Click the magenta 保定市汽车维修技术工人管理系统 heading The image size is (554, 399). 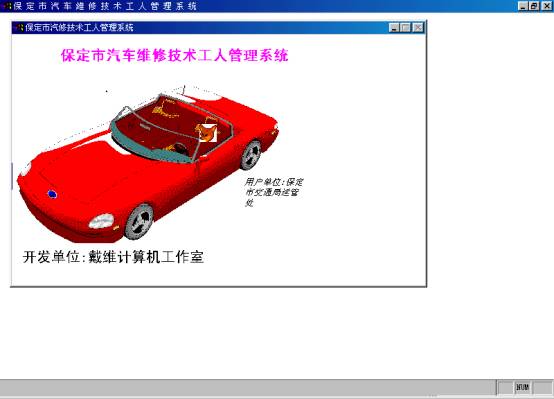click(x=175, y=55)
